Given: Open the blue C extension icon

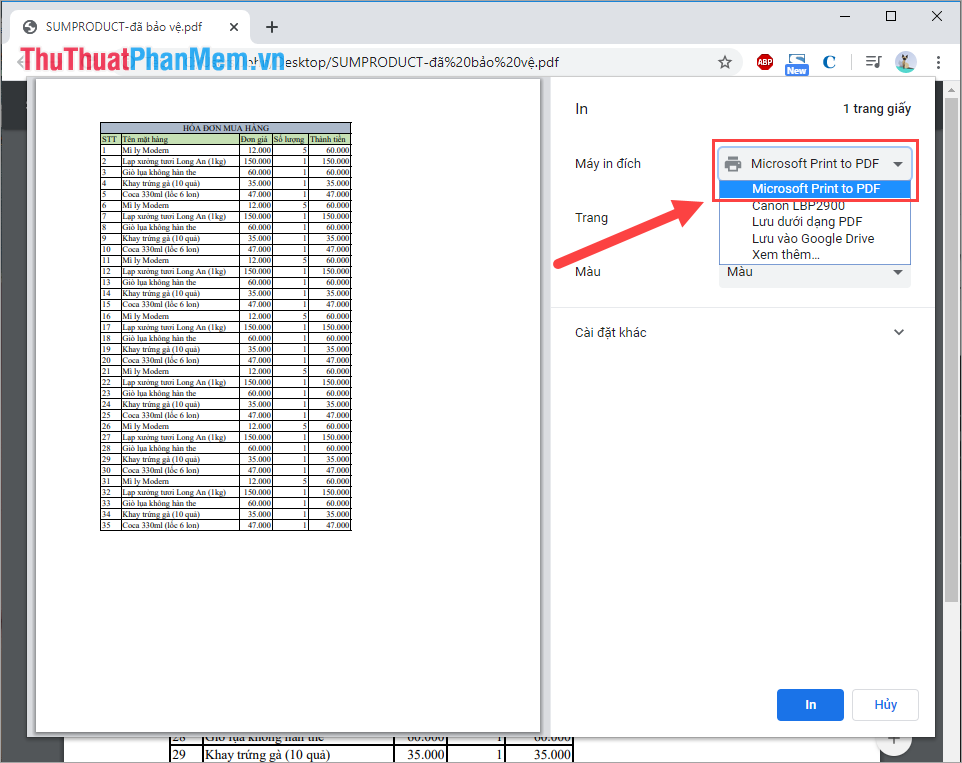Looking at the screenshot, I should pos(829,62).
